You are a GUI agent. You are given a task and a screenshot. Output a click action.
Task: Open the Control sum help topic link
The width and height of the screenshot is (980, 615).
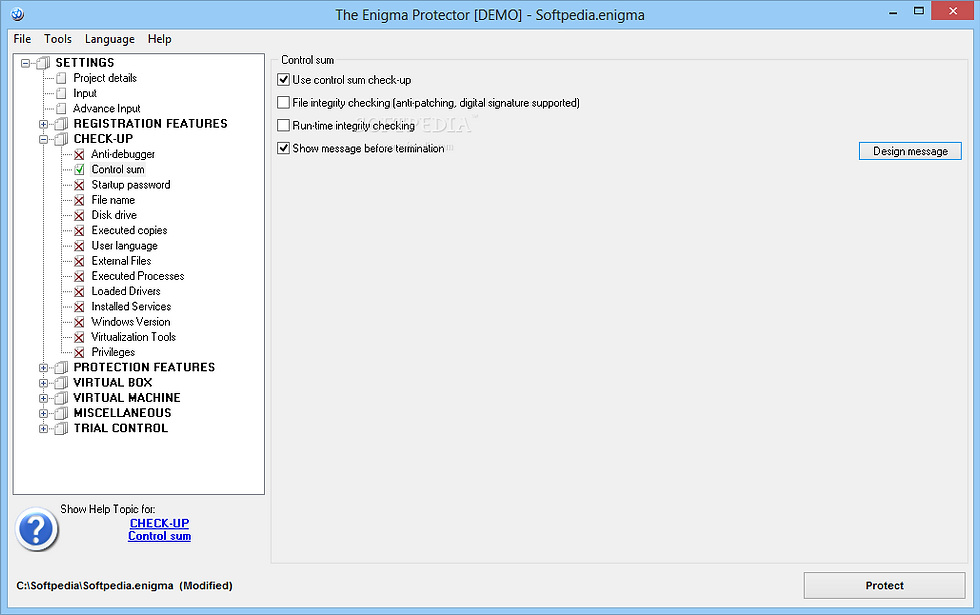159,536
